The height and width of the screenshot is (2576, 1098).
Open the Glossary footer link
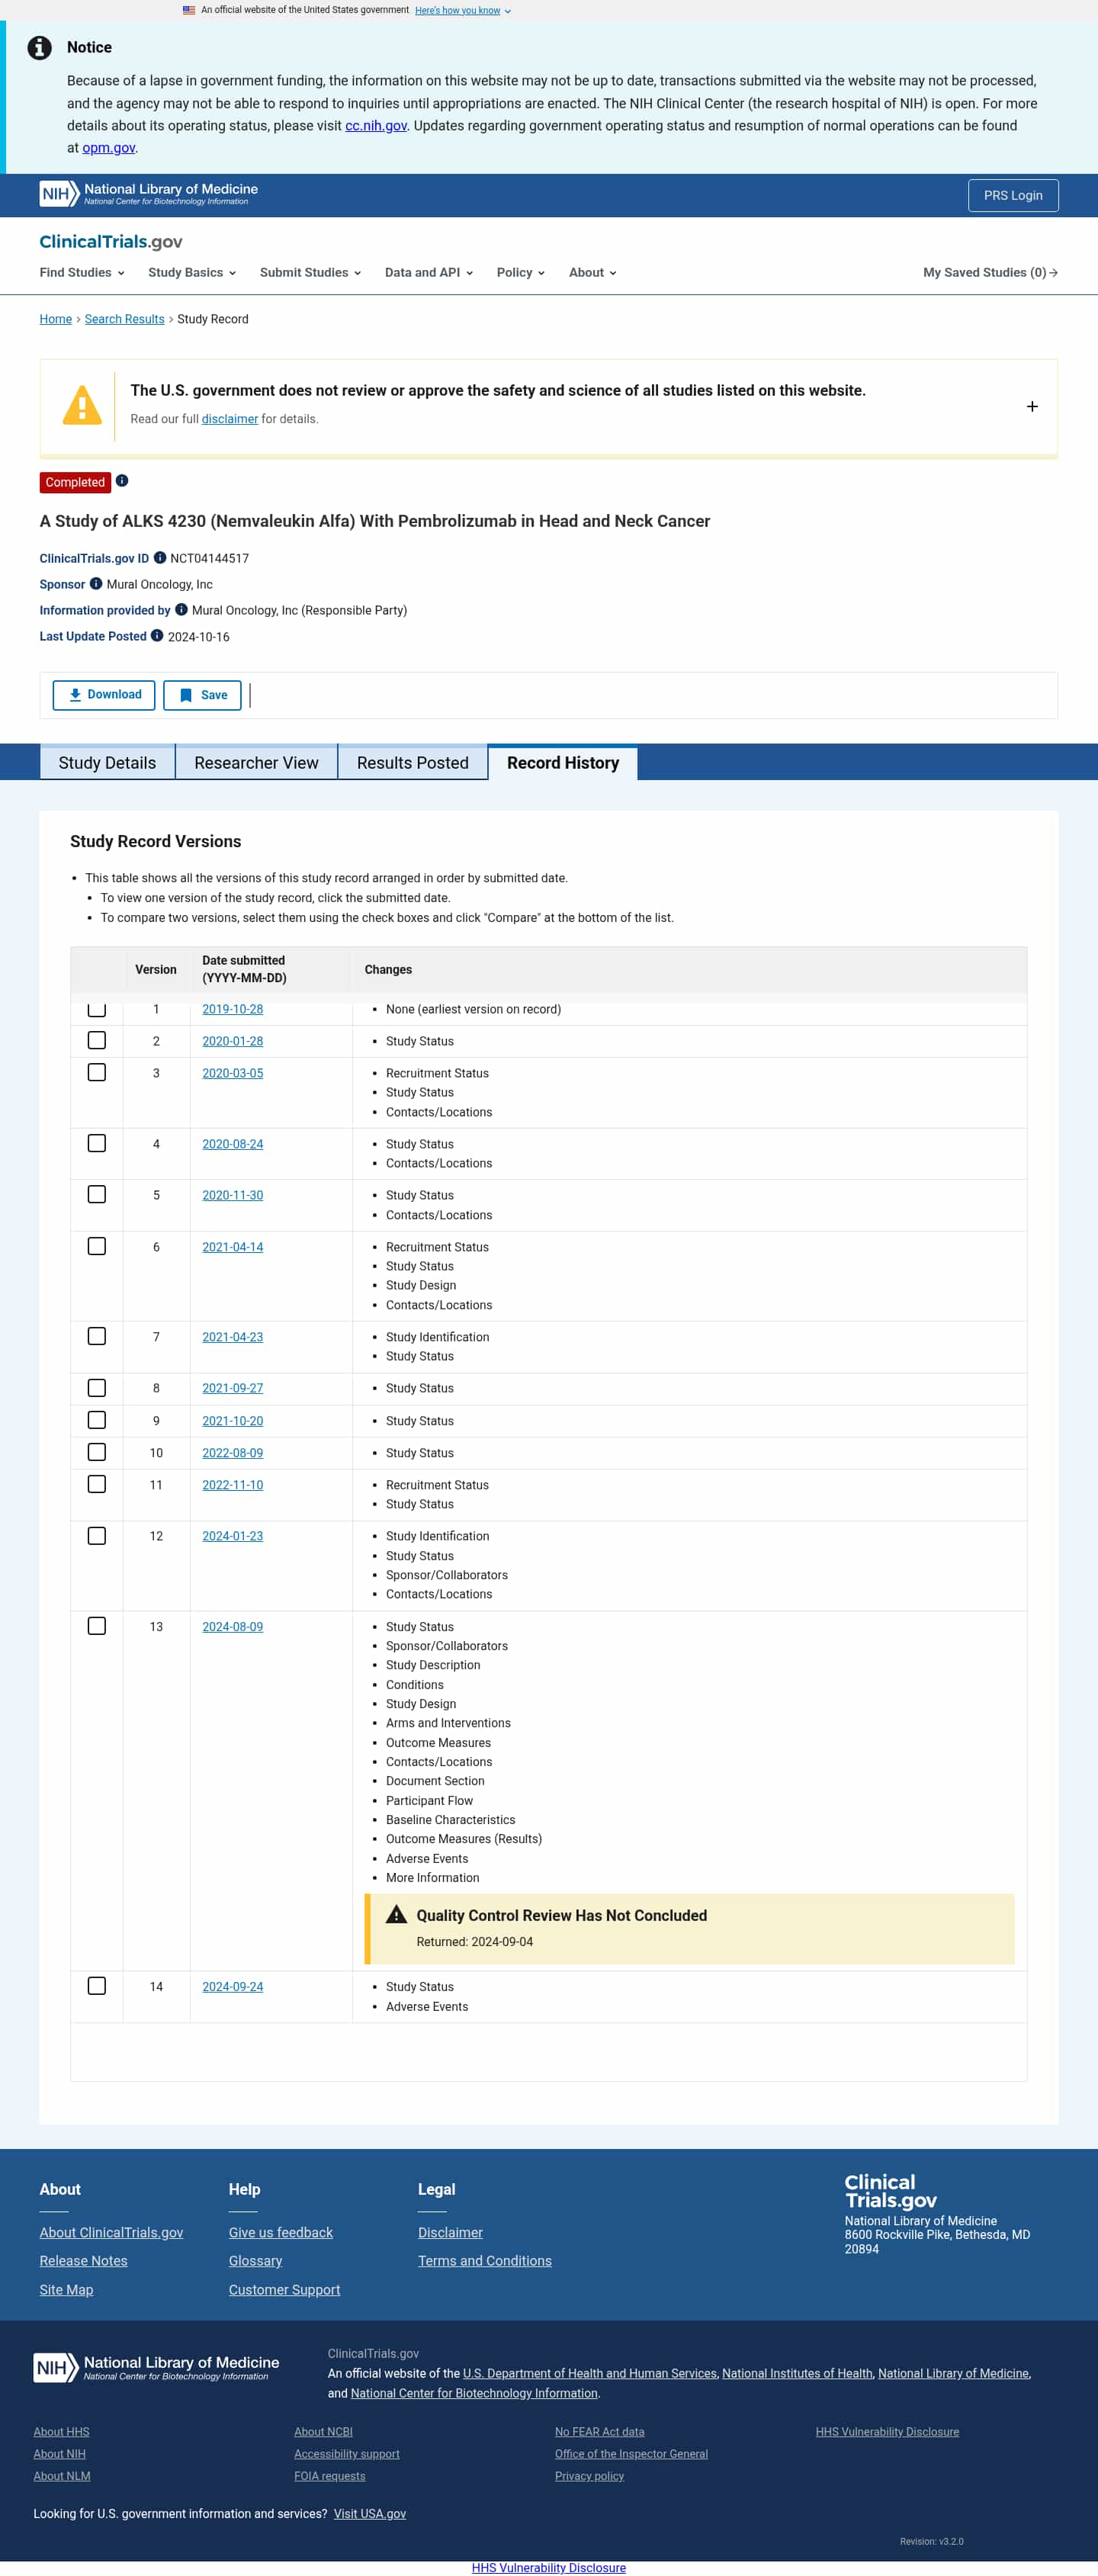[255, 2262]
